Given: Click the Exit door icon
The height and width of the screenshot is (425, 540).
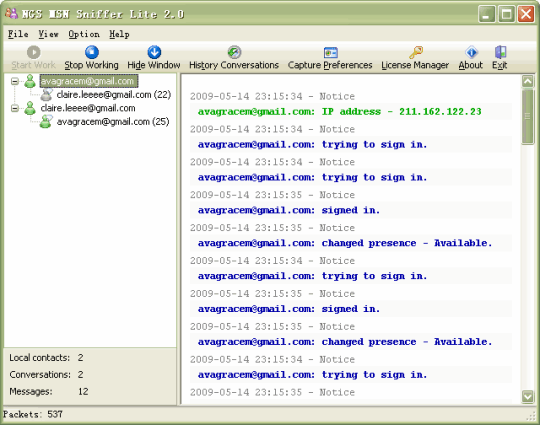Looking at the screenshot, I should click(x=500, y=52).
